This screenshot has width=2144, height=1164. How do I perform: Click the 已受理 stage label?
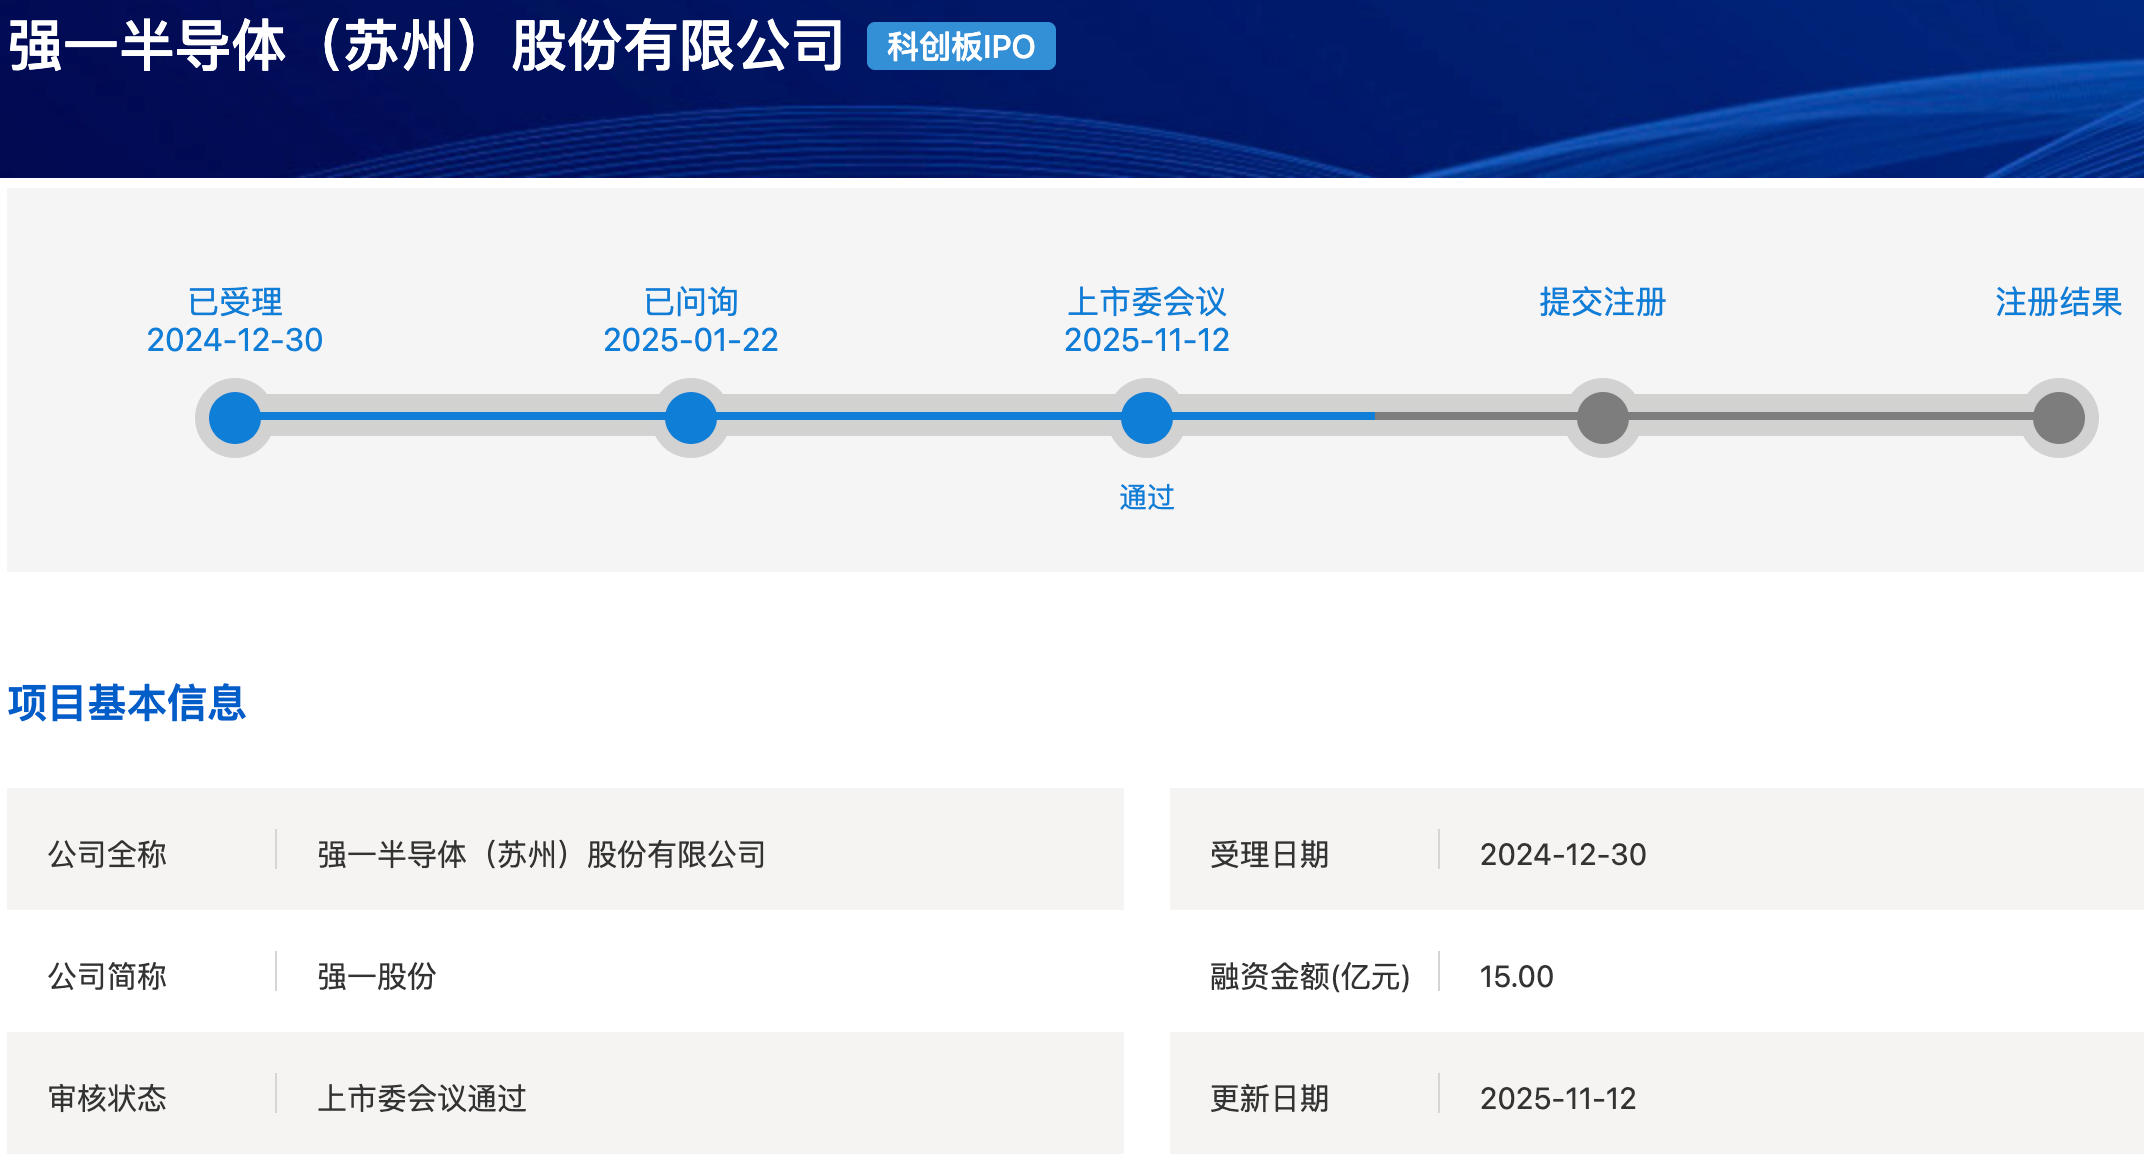pos(235,301)
